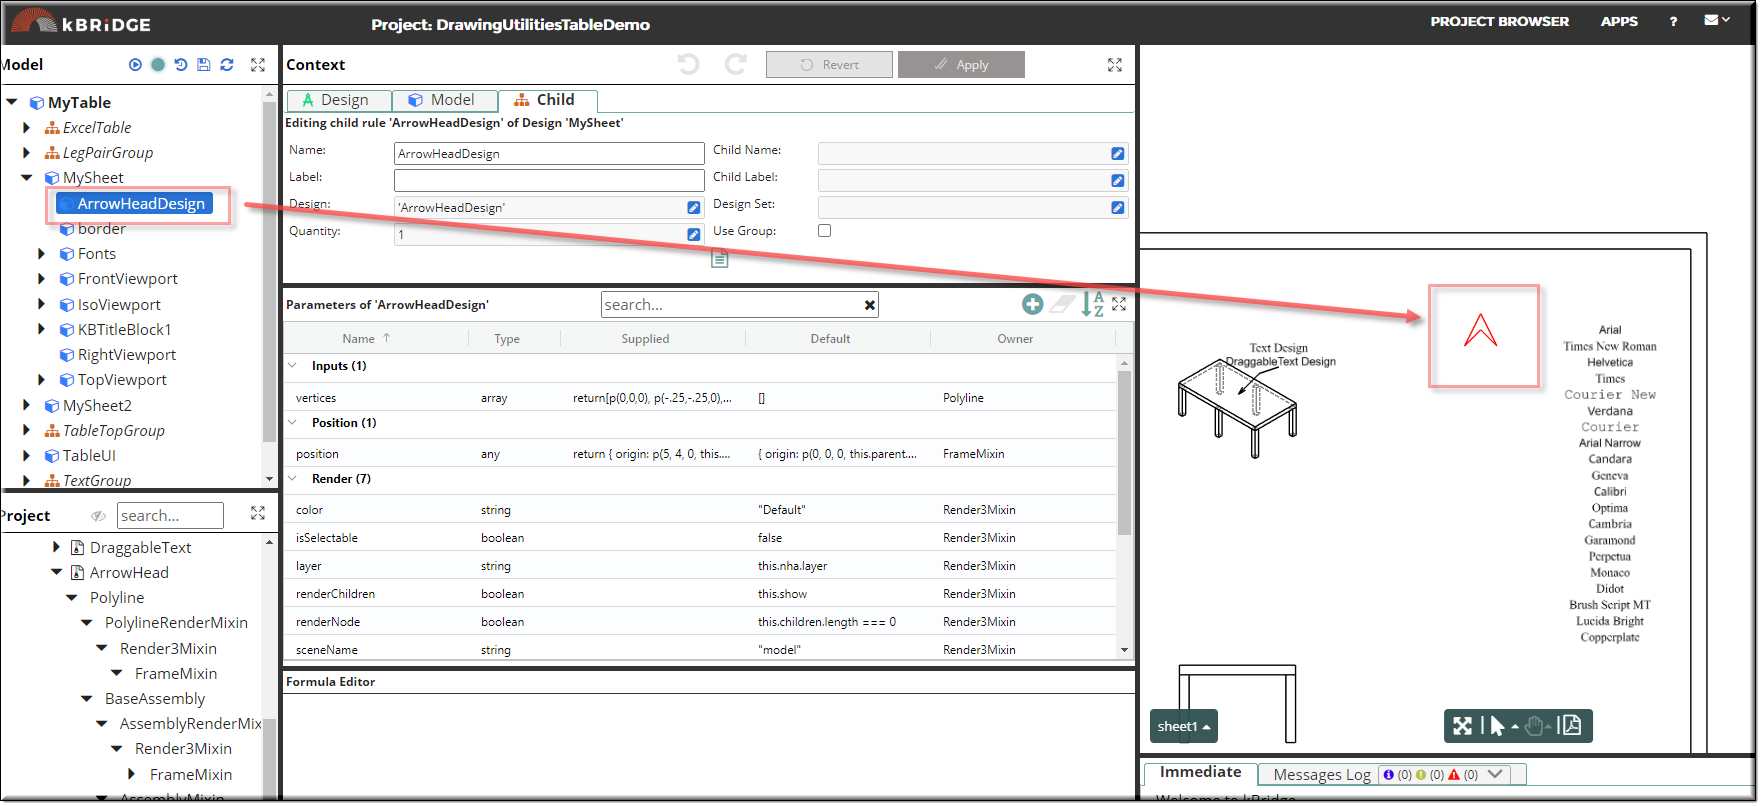
Task: Select ArrowHeadDesign in the model tree
Action: point(134,204)
